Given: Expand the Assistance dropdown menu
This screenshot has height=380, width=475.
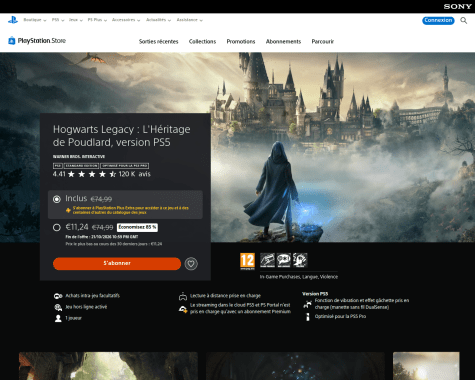Looking at the screenshot, I should coord(190,20).
